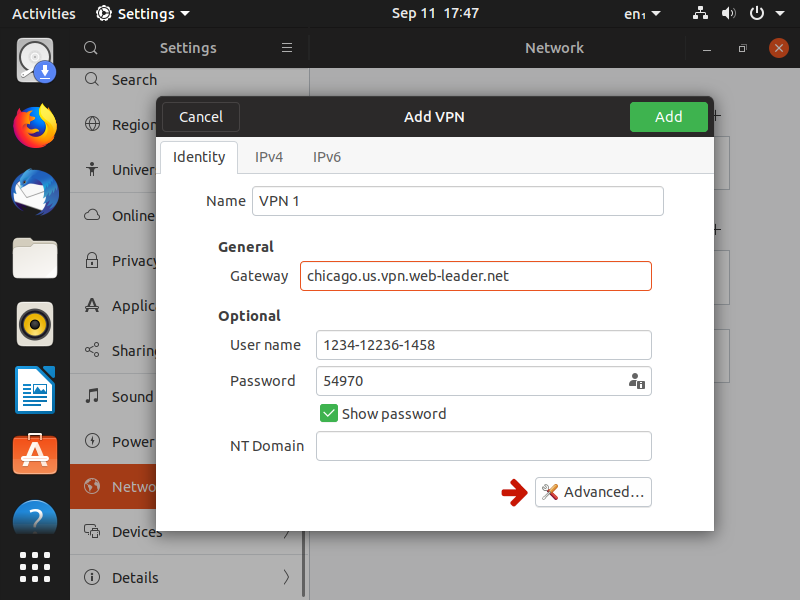800x600 pixels.
Task: Open Thunderbird mail from the dock
Action: click(x=35, y=192)
